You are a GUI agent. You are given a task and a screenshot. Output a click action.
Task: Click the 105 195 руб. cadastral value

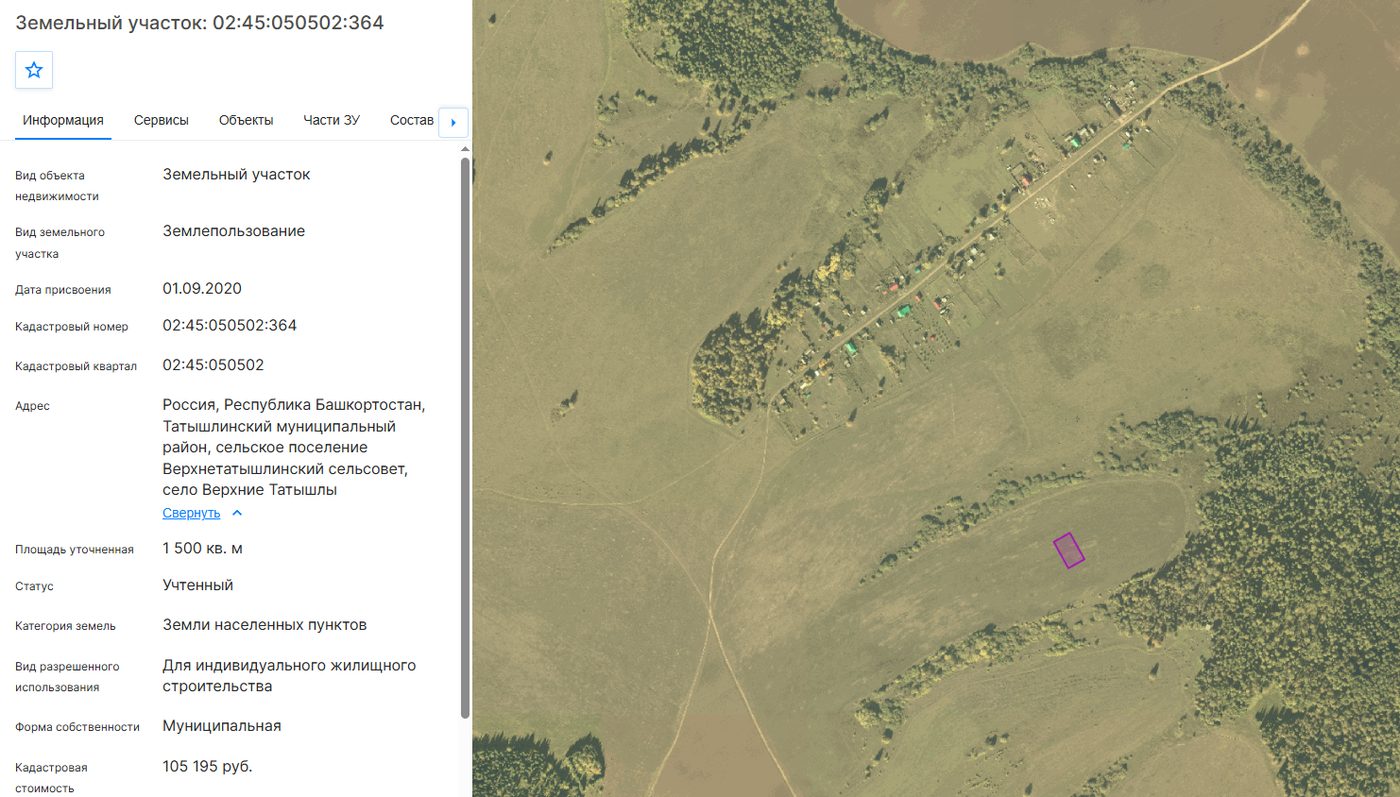coord(208,766)
